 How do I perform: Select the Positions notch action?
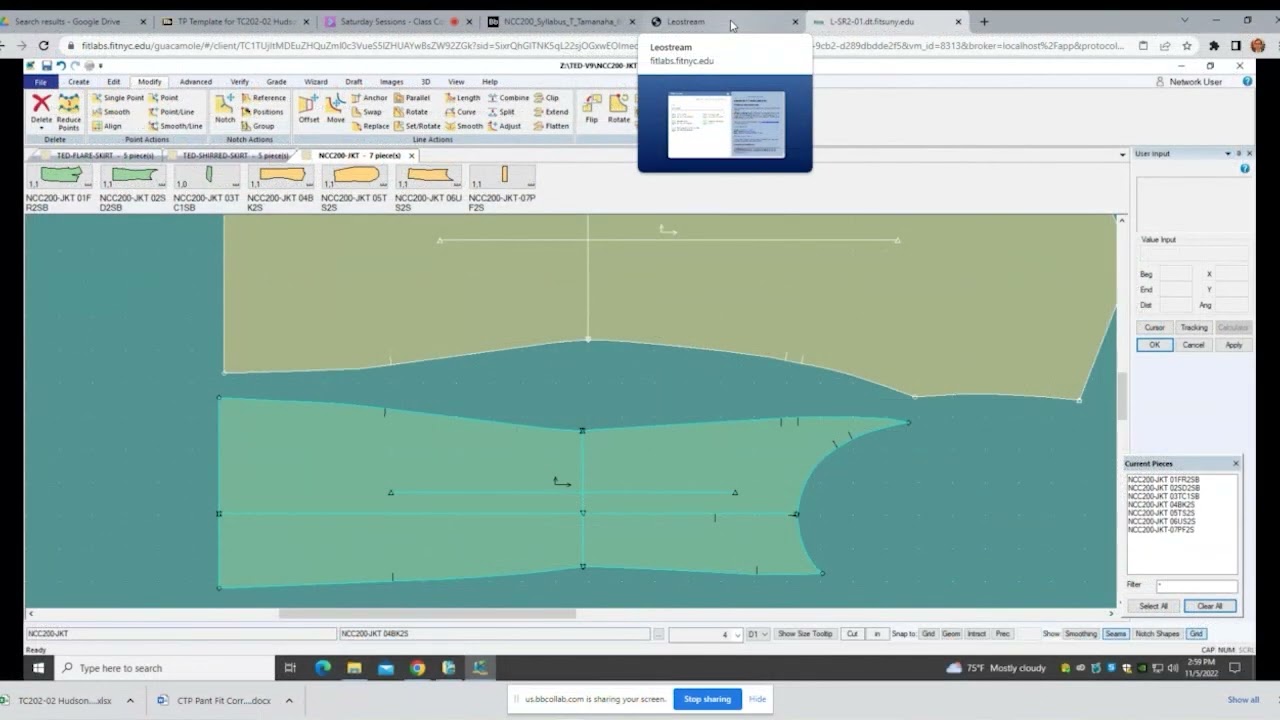(x=262, y=112)
